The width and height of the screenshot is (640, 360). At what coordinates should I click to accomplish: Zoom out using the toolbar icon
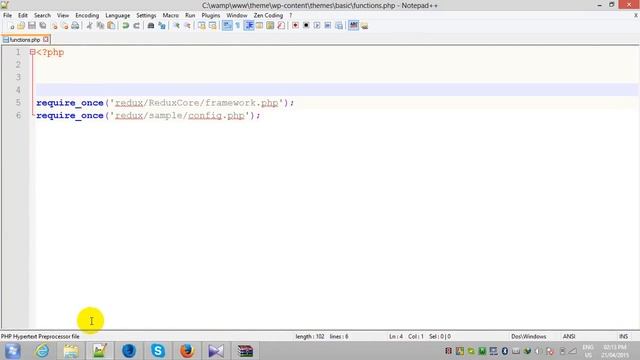(187, 26)
